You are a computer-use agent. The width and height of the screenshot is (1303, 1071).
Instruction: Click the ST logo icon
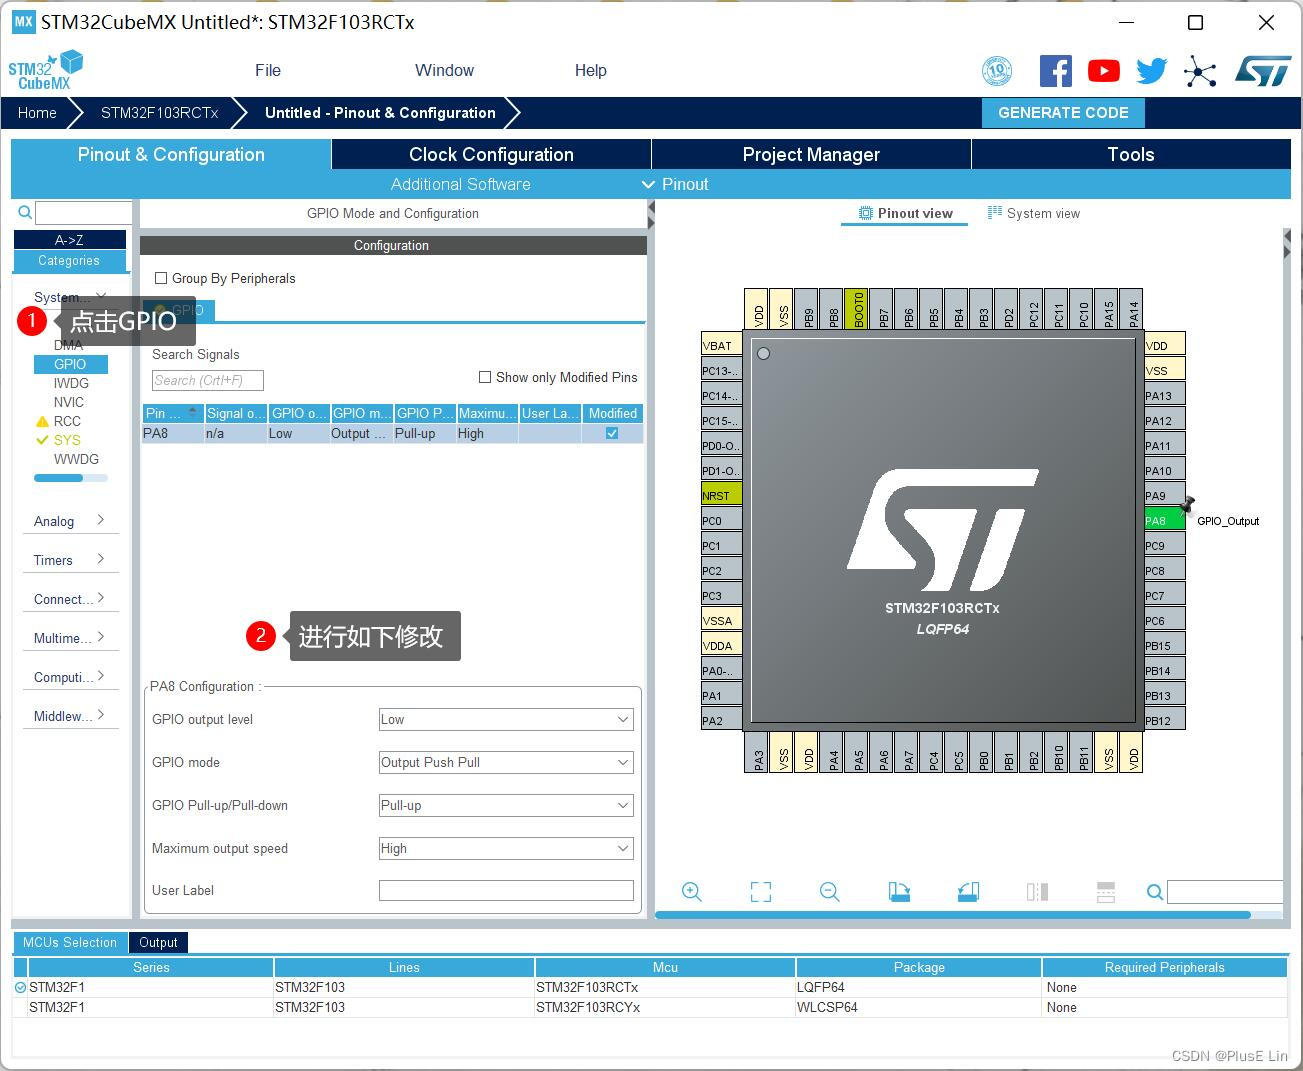(1264, 71)
